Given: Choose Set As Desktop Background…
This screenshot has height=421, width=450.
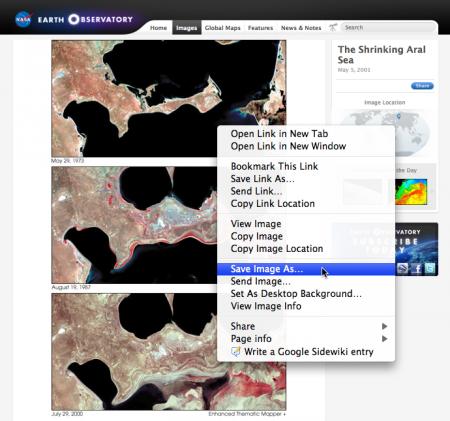Looking at the screenshot, I should (296, 294).
